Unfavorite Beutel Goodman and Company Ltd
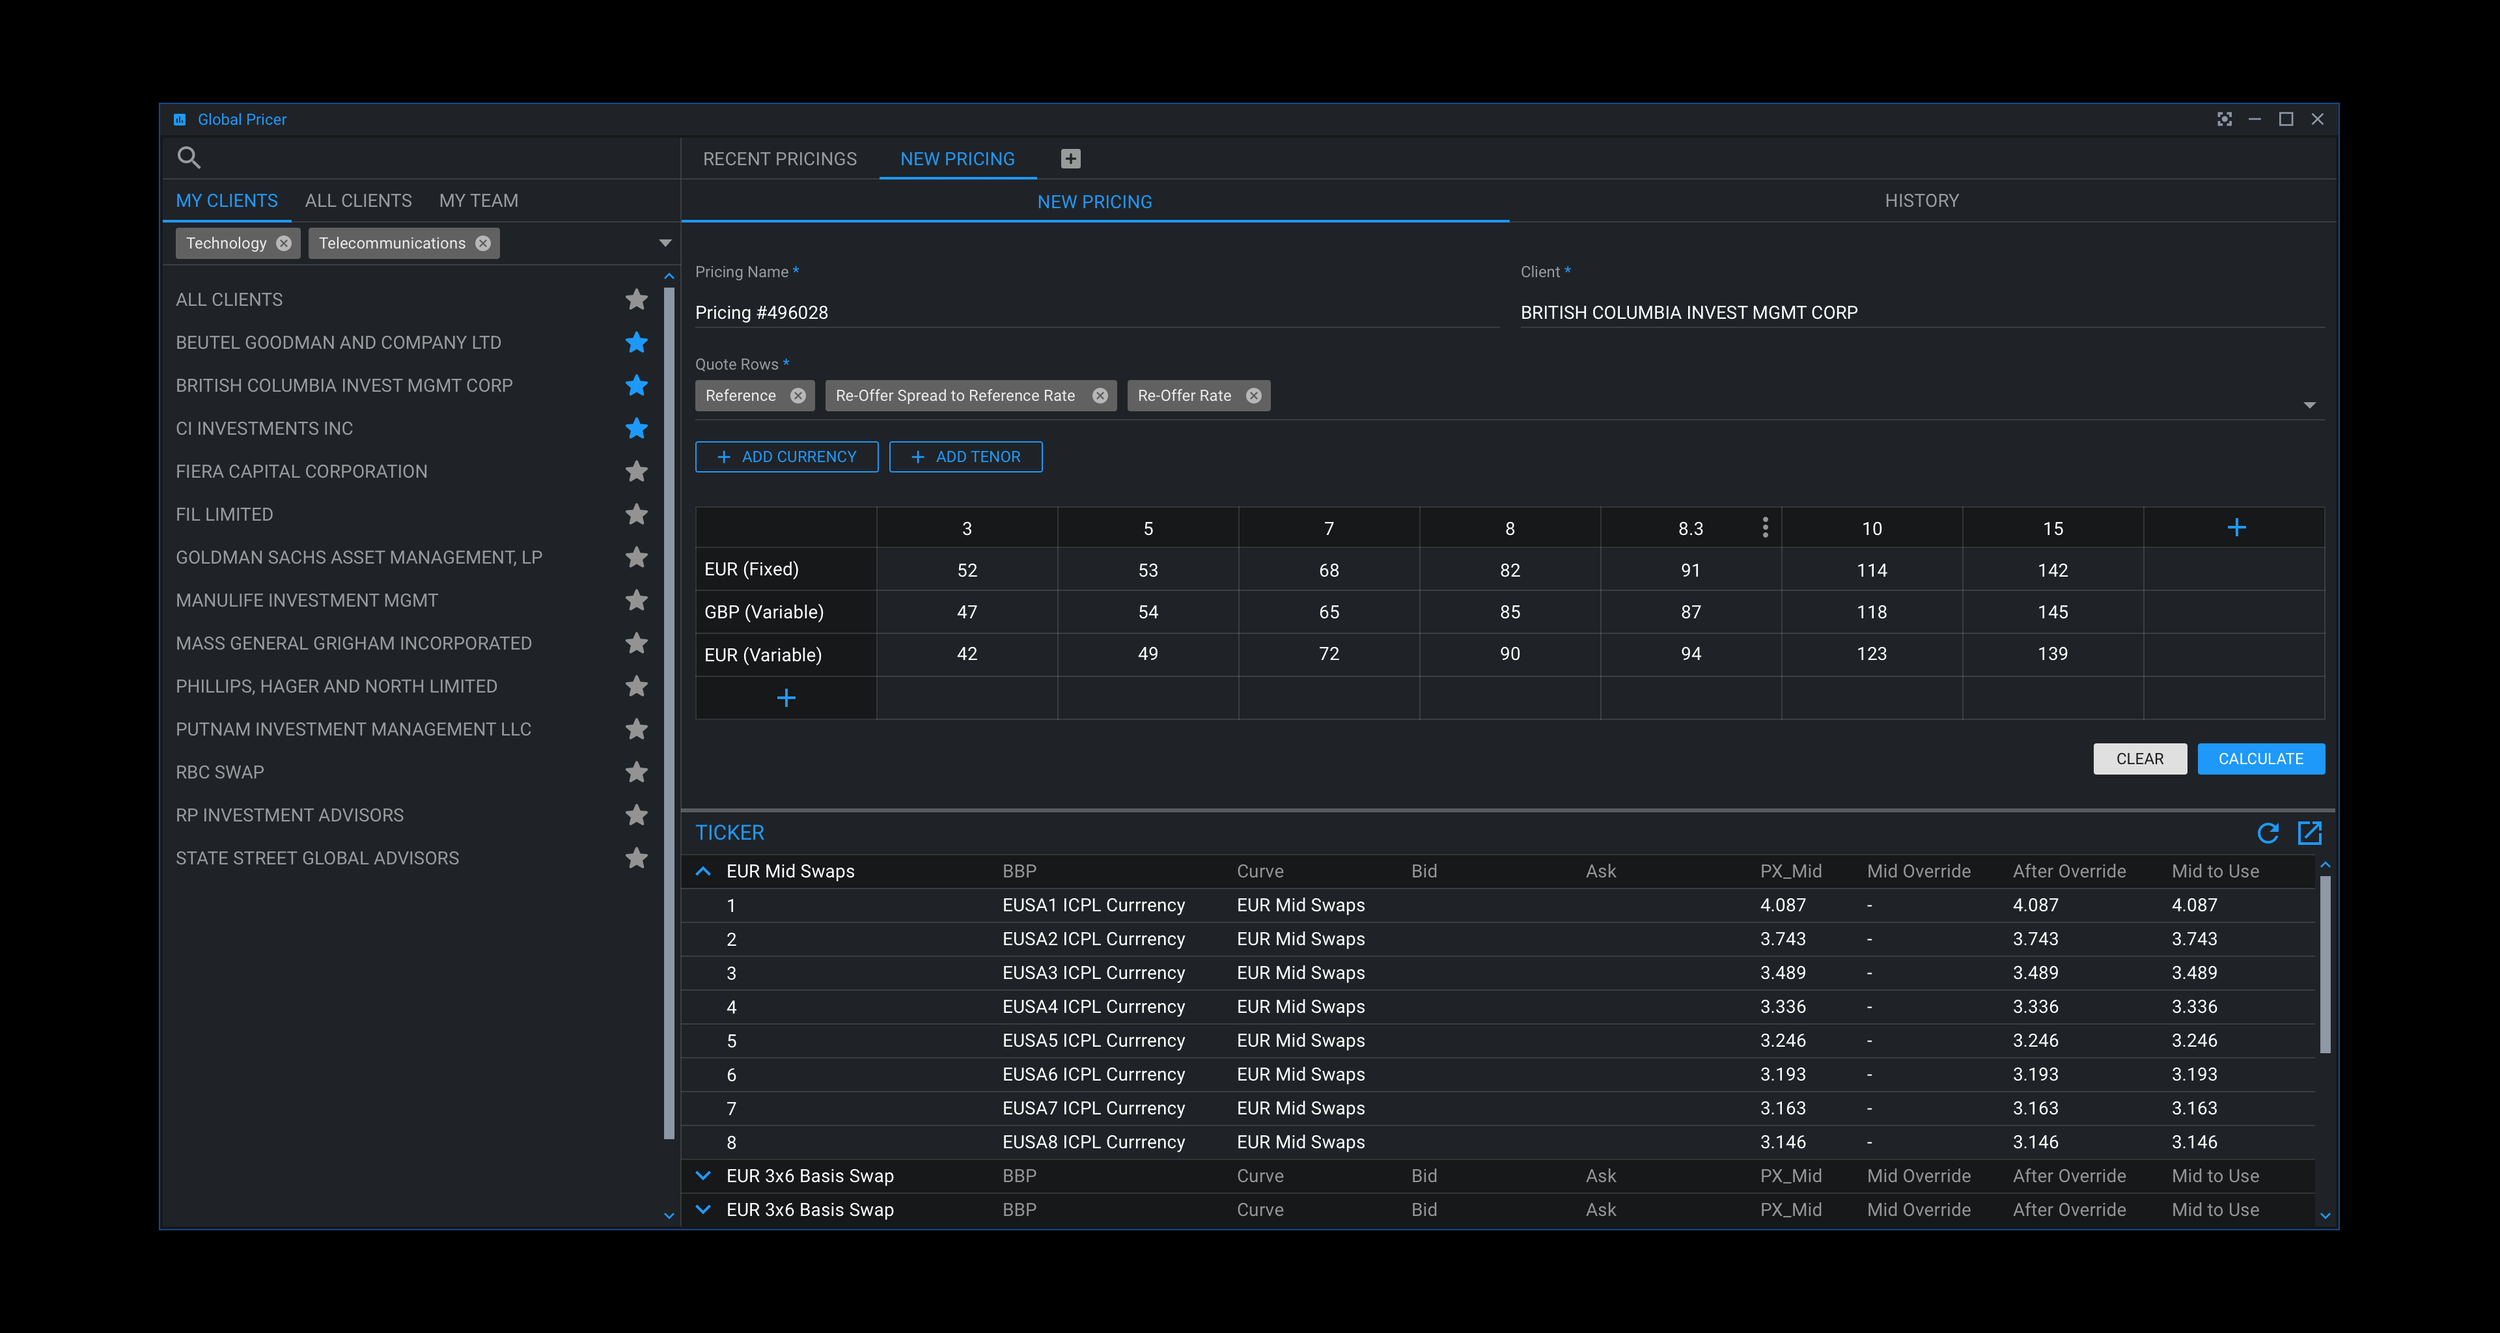Screen dimensions: 2500x1333 (x=636, y=343)
